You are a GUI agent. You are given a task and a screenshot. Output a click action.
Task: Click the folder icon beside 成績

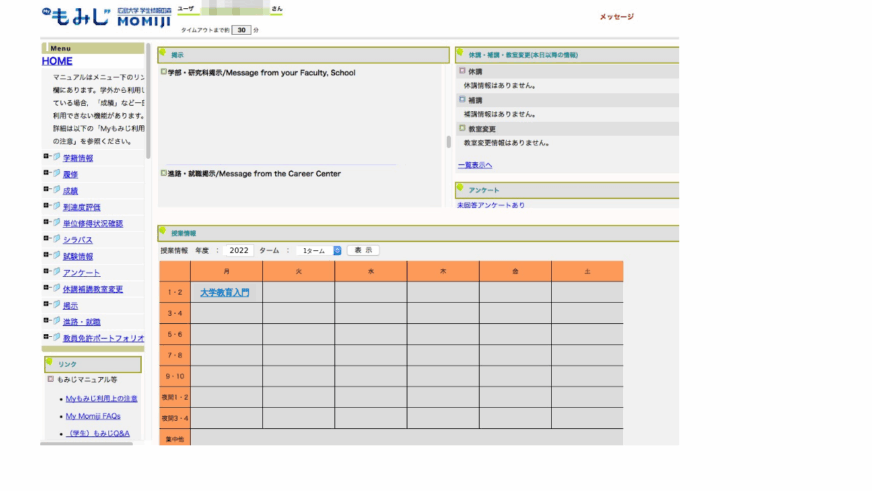pyautogui.click(x=56, y=190)
